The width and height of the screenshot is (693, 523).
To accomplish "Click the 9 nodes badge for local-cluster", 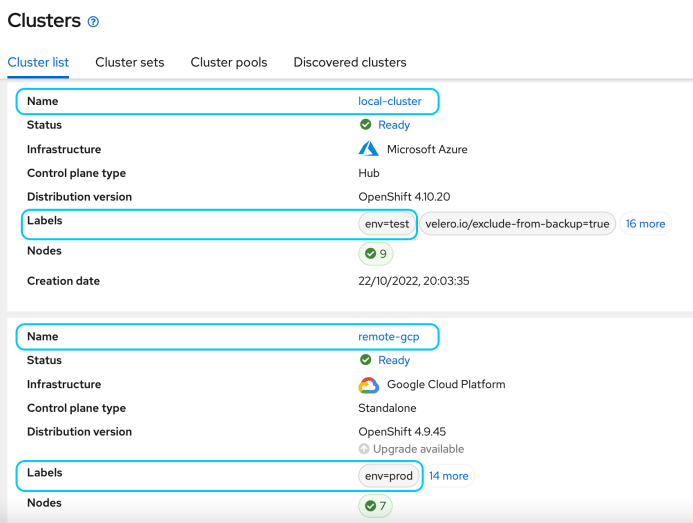I will pyautogui.click(x=376, y=254).
